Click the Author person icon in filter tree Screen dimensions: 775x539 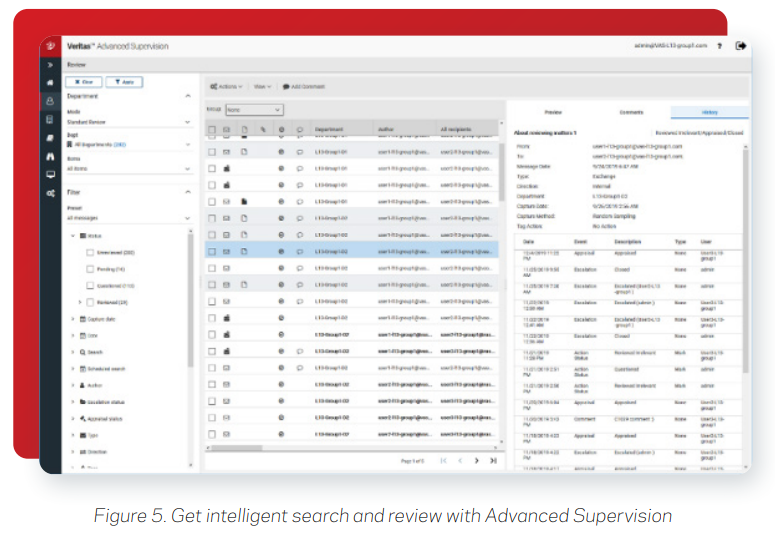pyautogui.click(x=83, y=385)
